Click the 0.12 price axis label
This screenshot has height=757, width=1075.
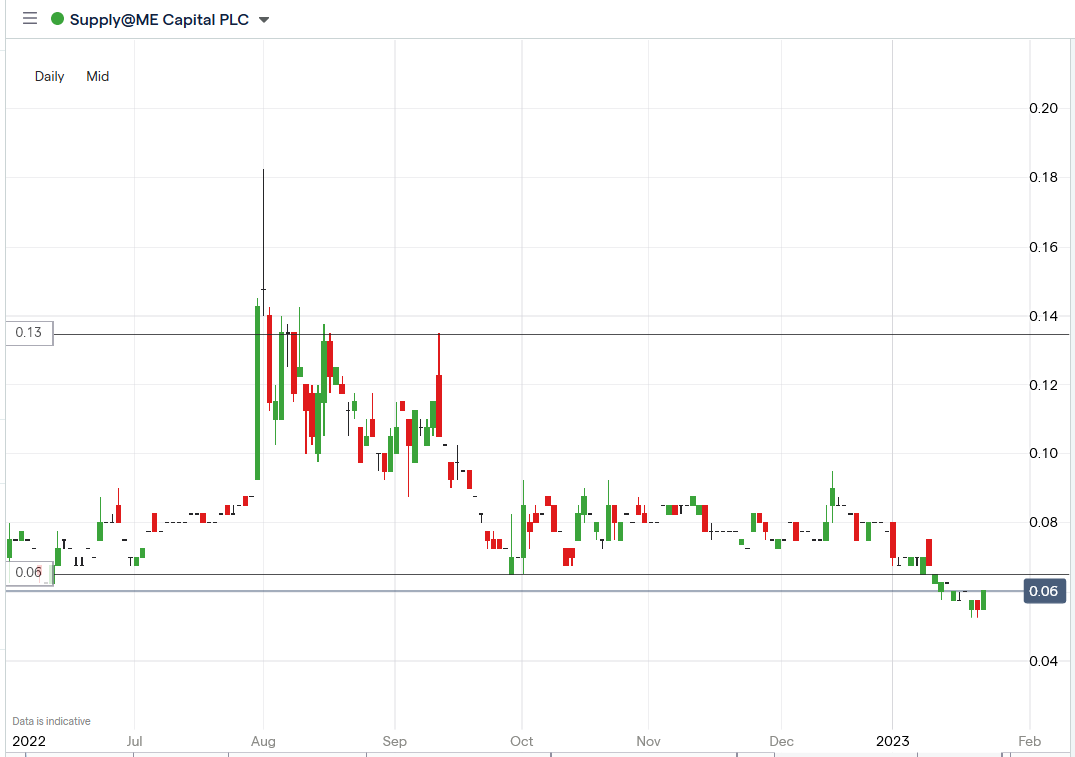tap(1043, 385)
